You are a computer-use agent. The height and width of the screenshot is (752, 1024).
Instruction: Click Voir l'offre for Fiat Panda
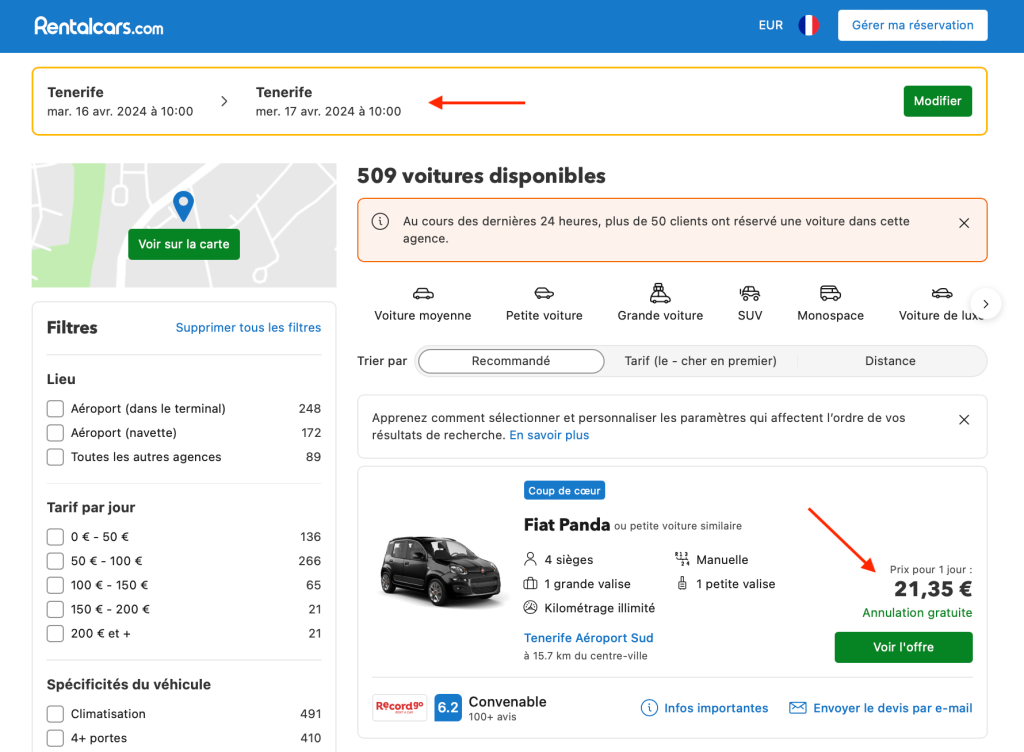[903, 647]
